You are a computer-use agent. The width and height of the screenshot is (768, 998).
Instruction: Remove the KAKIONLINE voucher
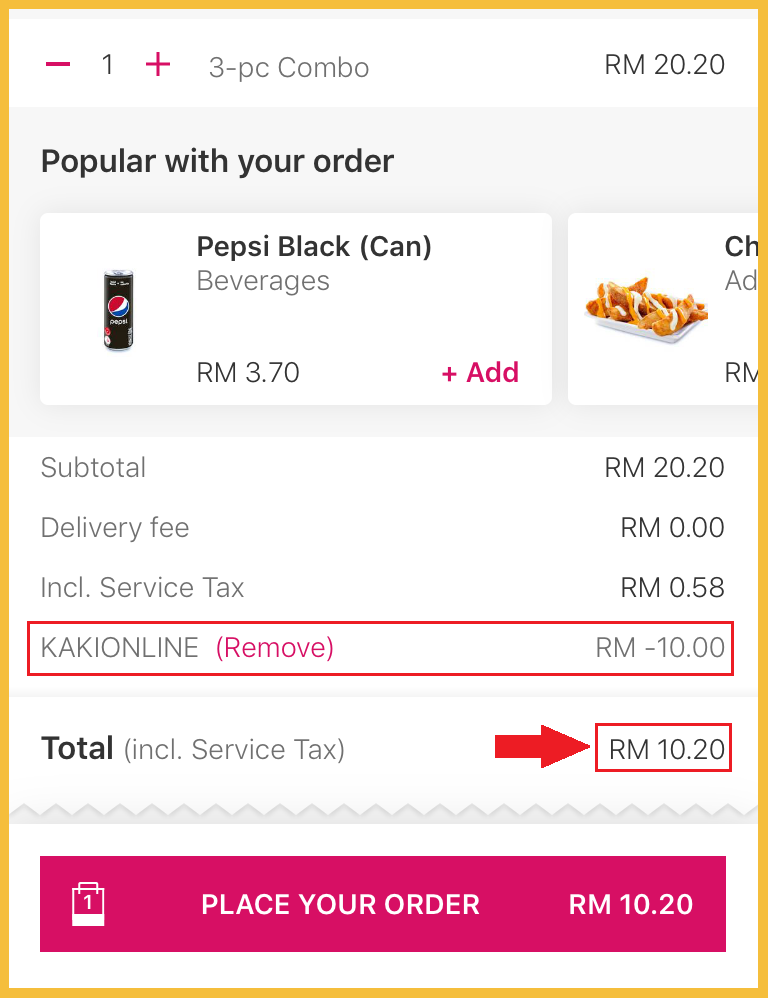click(x=275, y=648)
